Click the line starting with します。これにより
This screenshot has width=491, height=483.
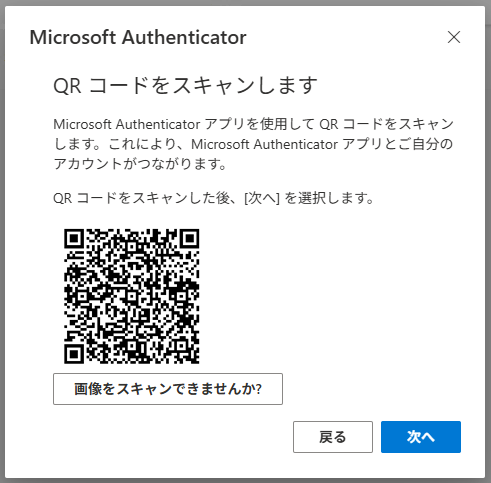click(253, 144)
